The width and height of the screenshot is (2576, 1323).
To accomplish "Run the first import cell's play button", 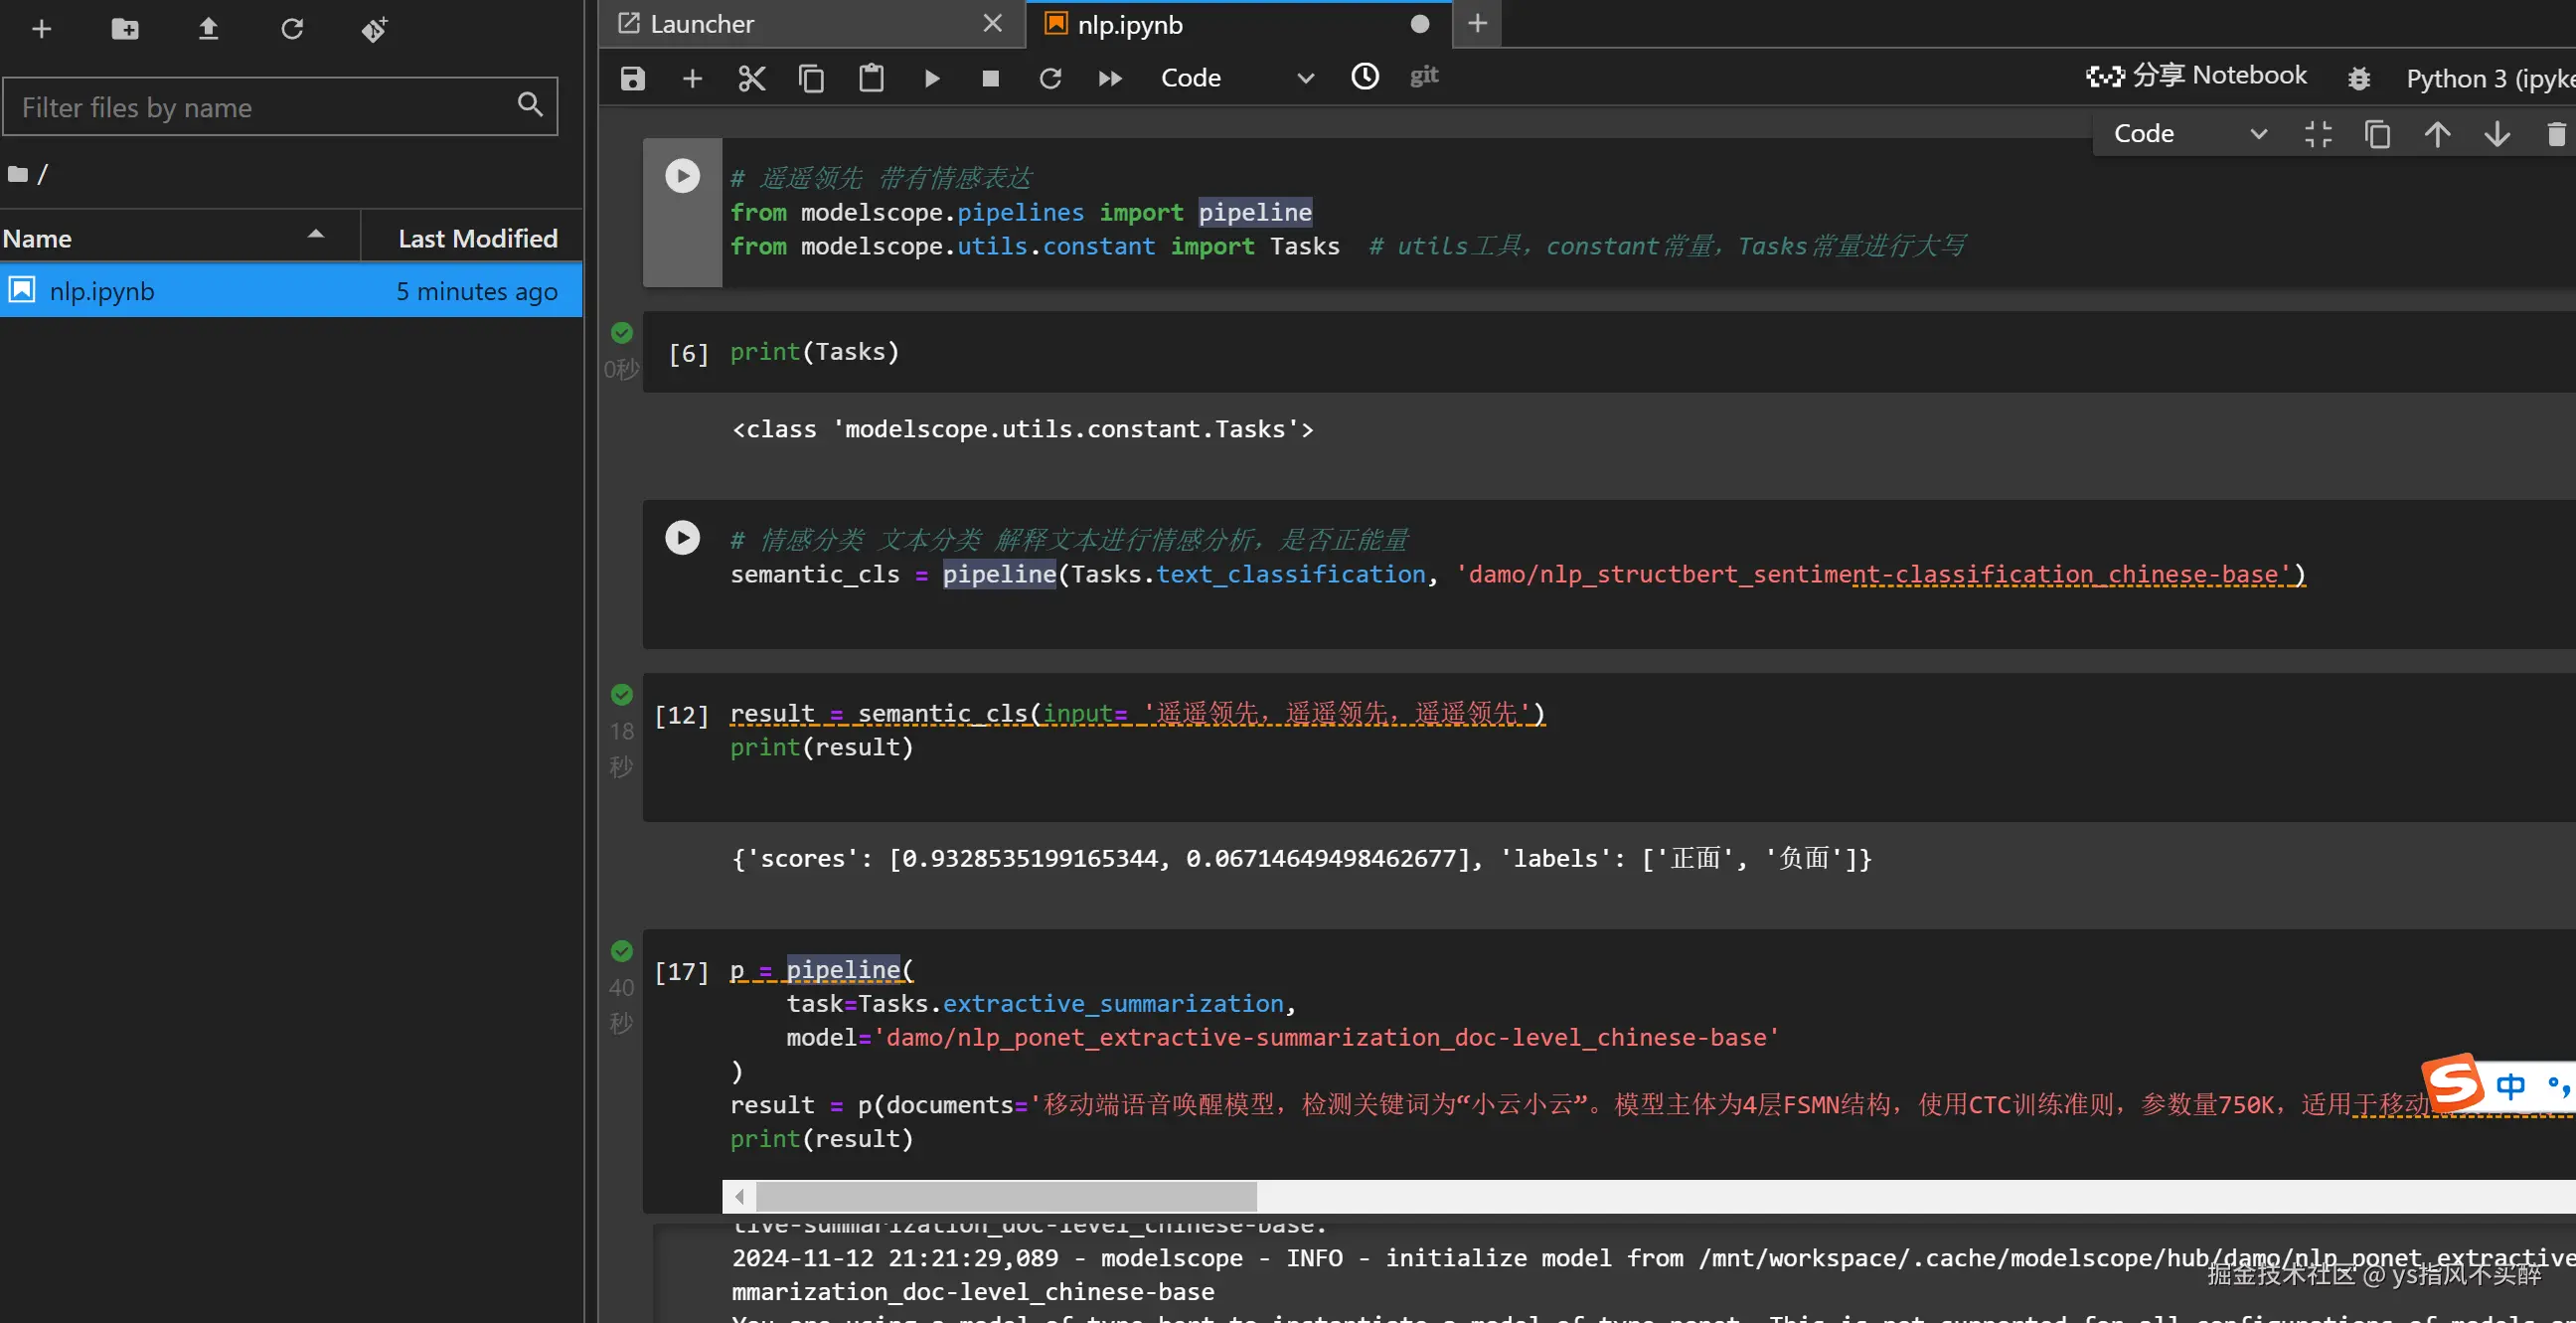I will [682, 176].
